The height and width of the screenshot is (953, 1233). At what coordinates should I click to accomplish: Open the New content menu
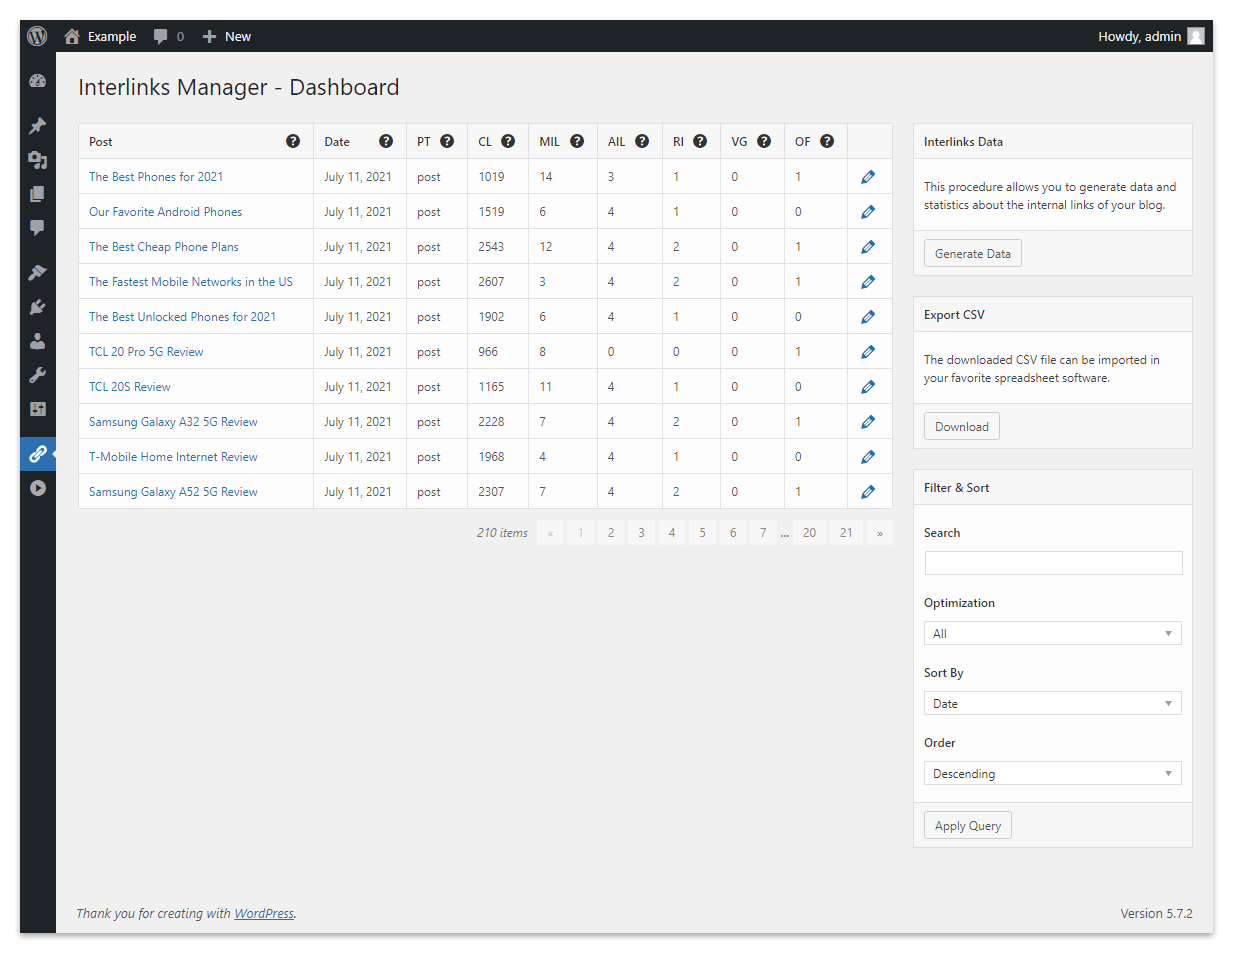(227, 36)
